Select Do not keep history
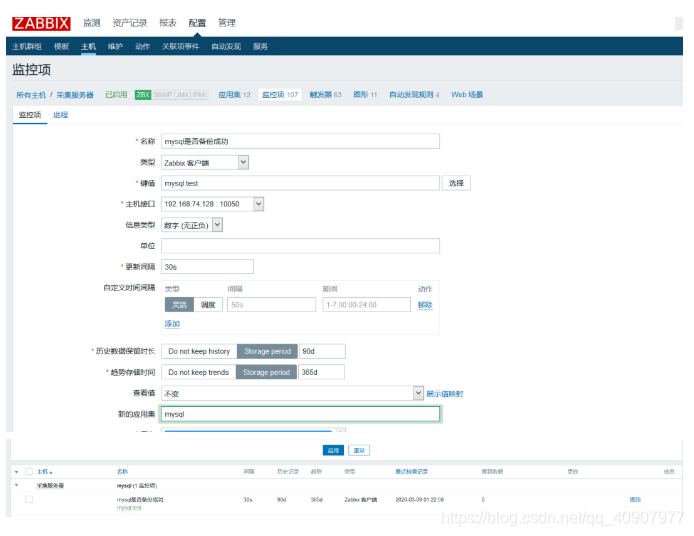 [199, 351]
